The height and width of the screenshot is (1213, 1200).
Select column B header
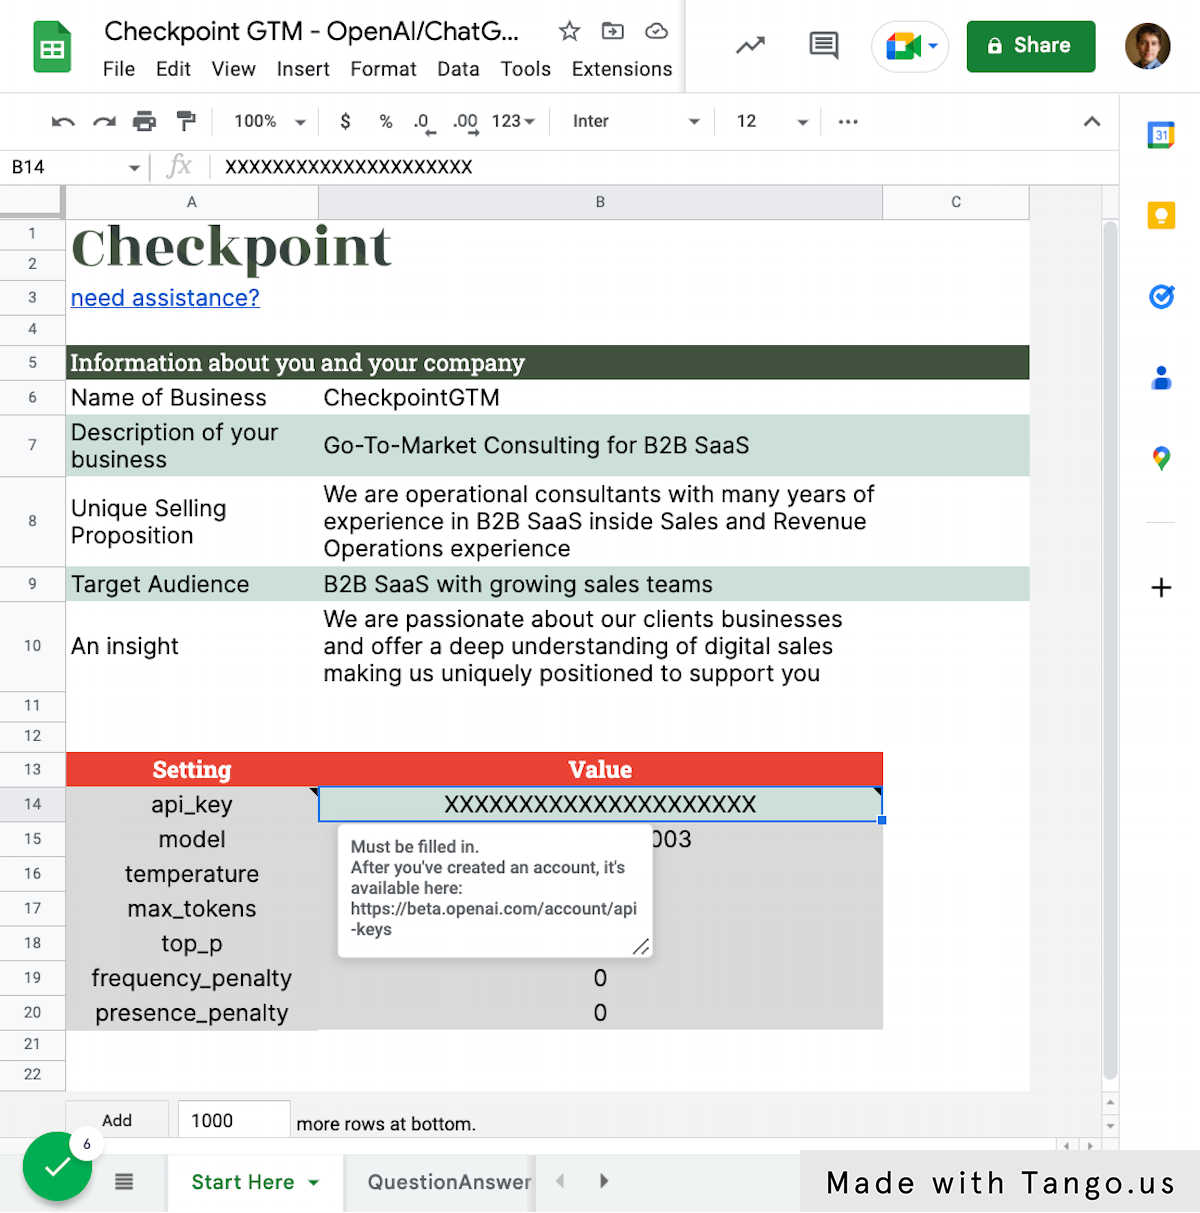[x=600, y=202]
